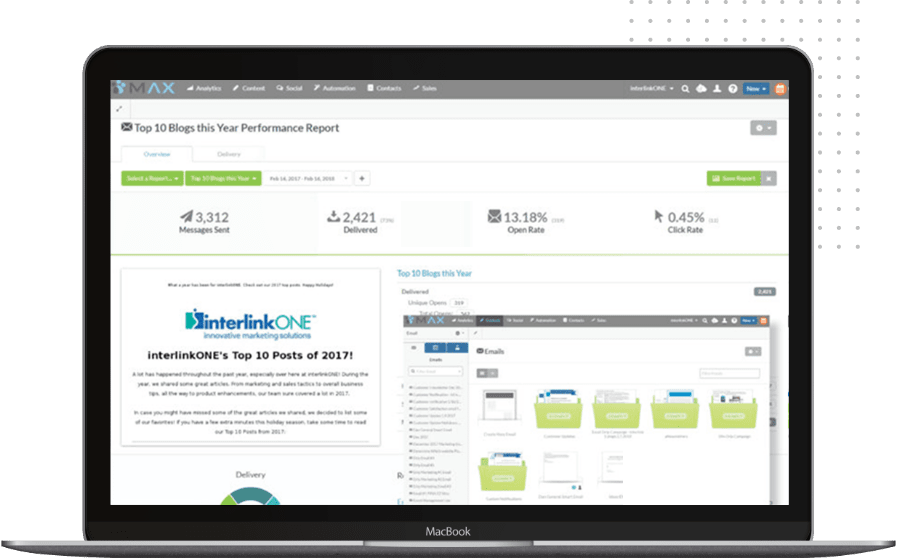Open the Top 10 Blogs this Year link
The height and width of the screenshot is (558, 897).
(x=434, y=274)
